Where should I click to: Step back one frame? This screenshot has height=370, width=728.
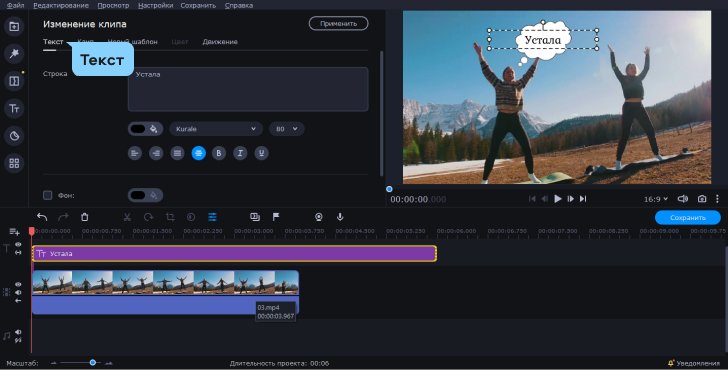pos(545,199)
